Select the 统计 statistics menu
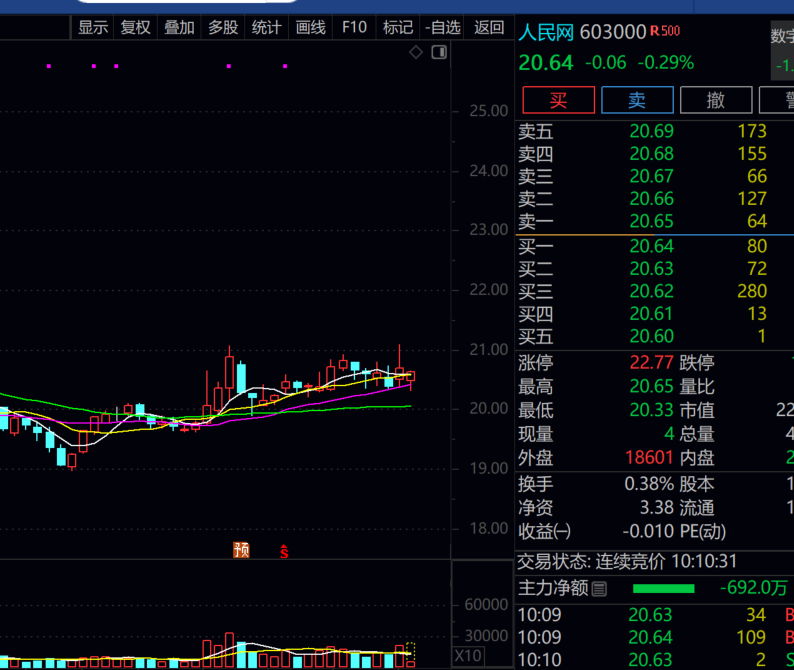The width and height of the screenshot is (794, 670). [266, 27]
